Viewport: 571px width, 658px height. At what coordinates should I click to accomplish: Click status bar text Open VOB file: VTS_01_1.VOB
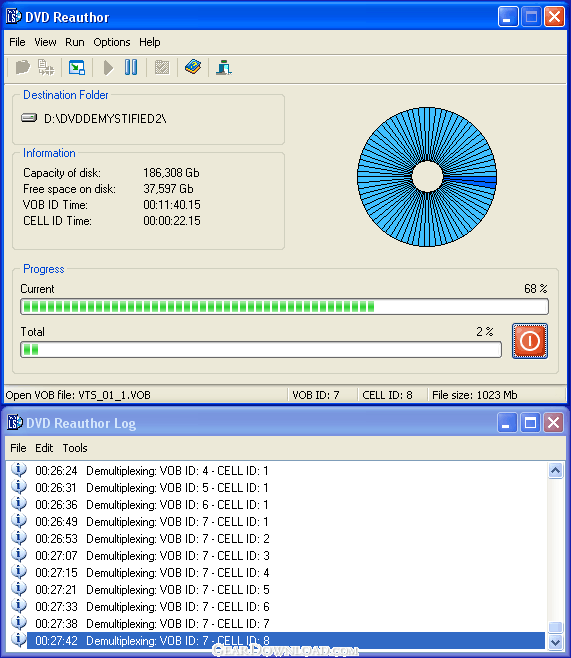click(78, 395)
